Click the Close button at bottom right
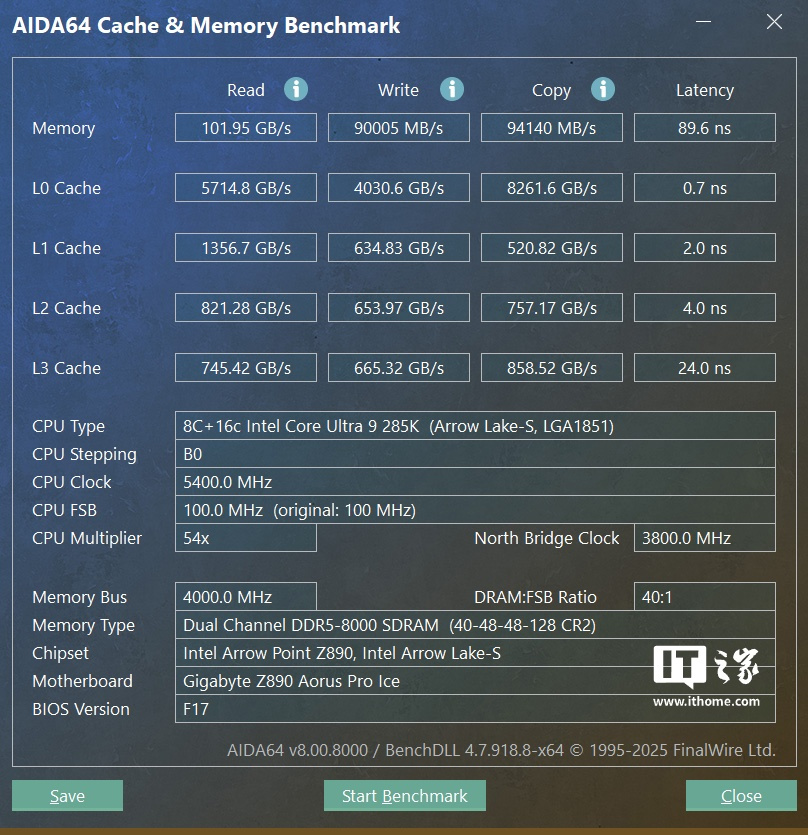 pos(740,796)
